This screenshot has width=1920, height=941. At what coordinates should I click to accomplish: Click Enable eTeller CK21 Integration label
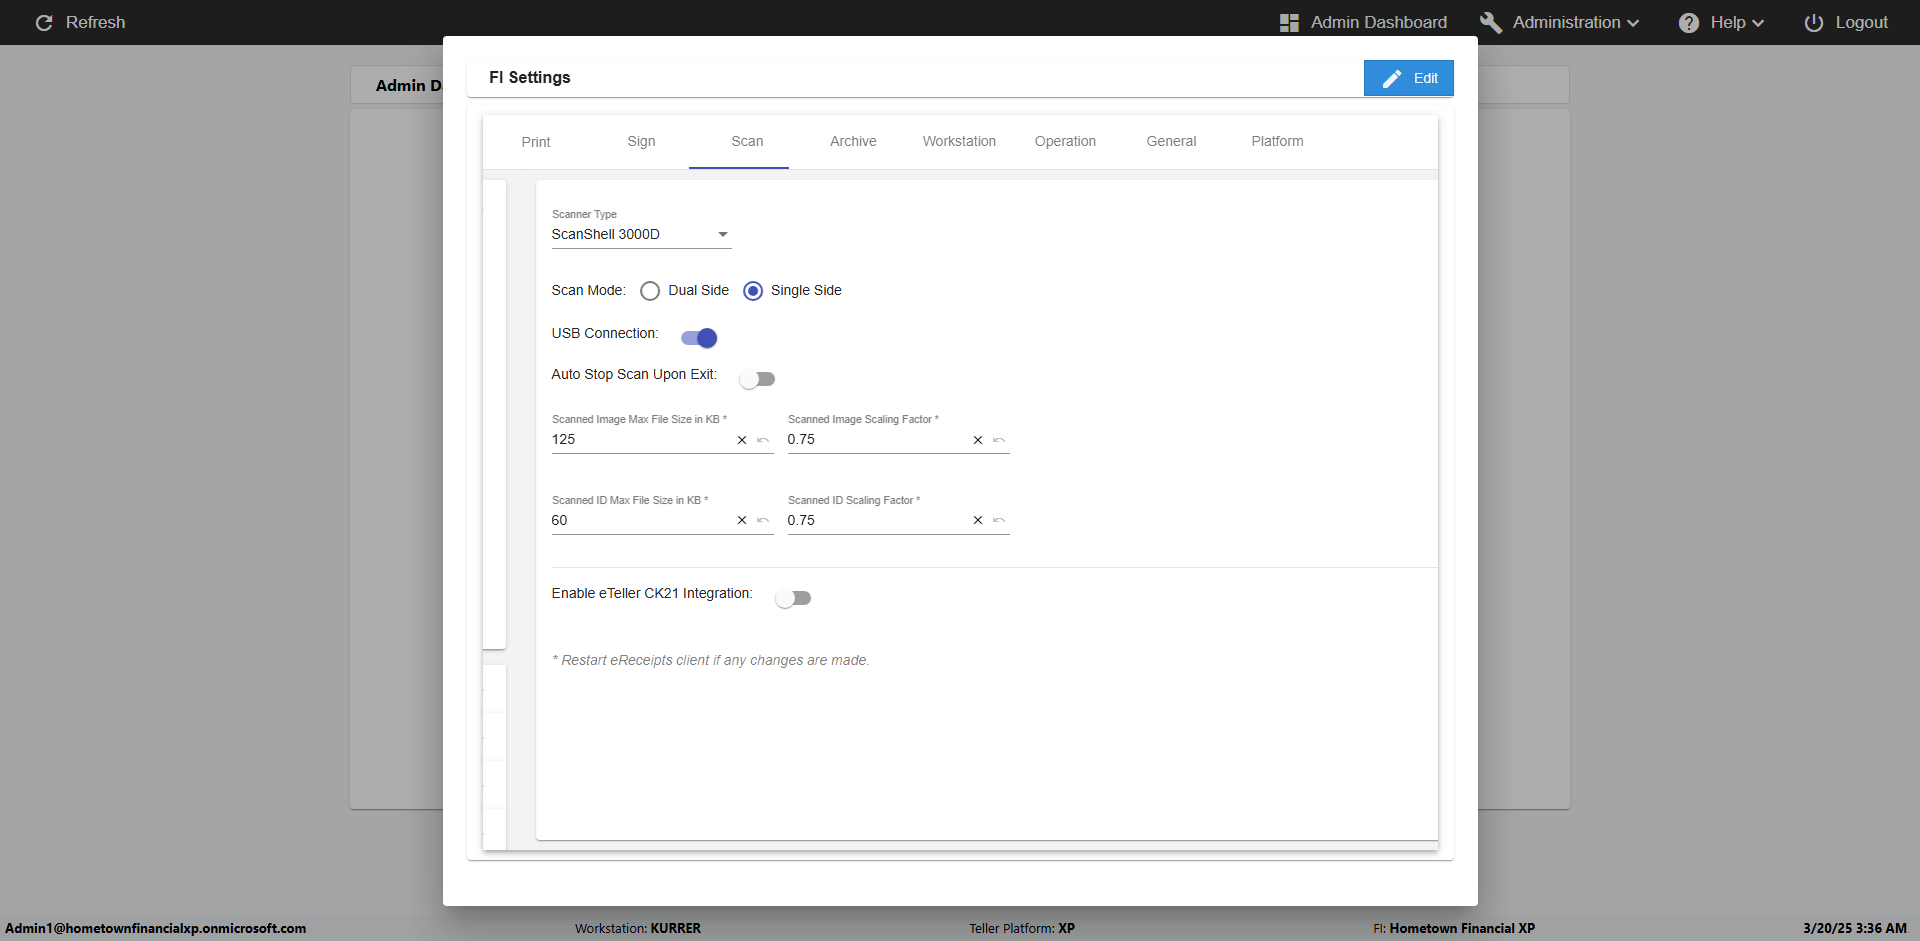(652, 593)
